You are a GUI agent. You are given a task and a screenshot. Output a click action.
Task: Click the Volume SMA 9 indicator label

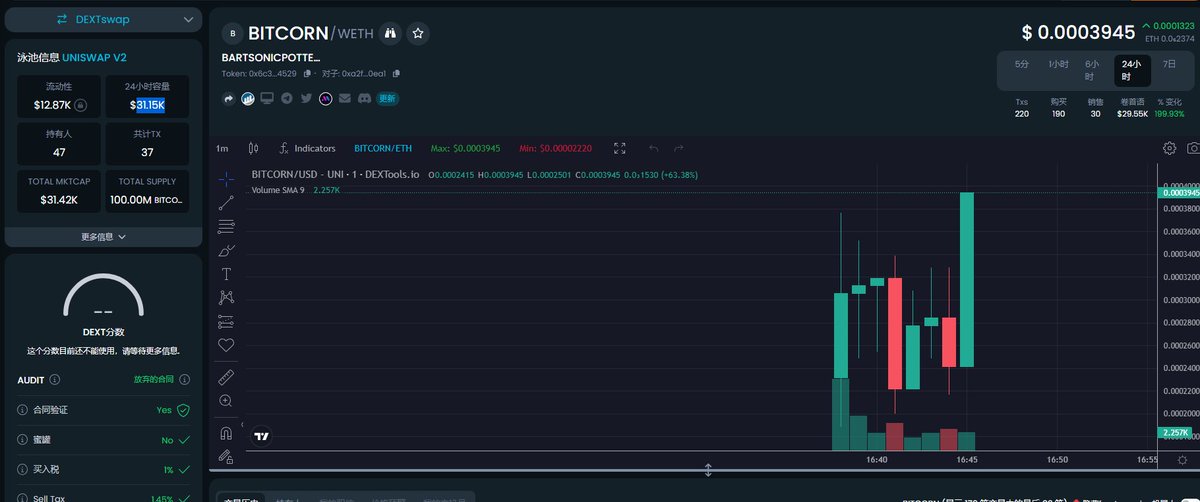point(278,190)
